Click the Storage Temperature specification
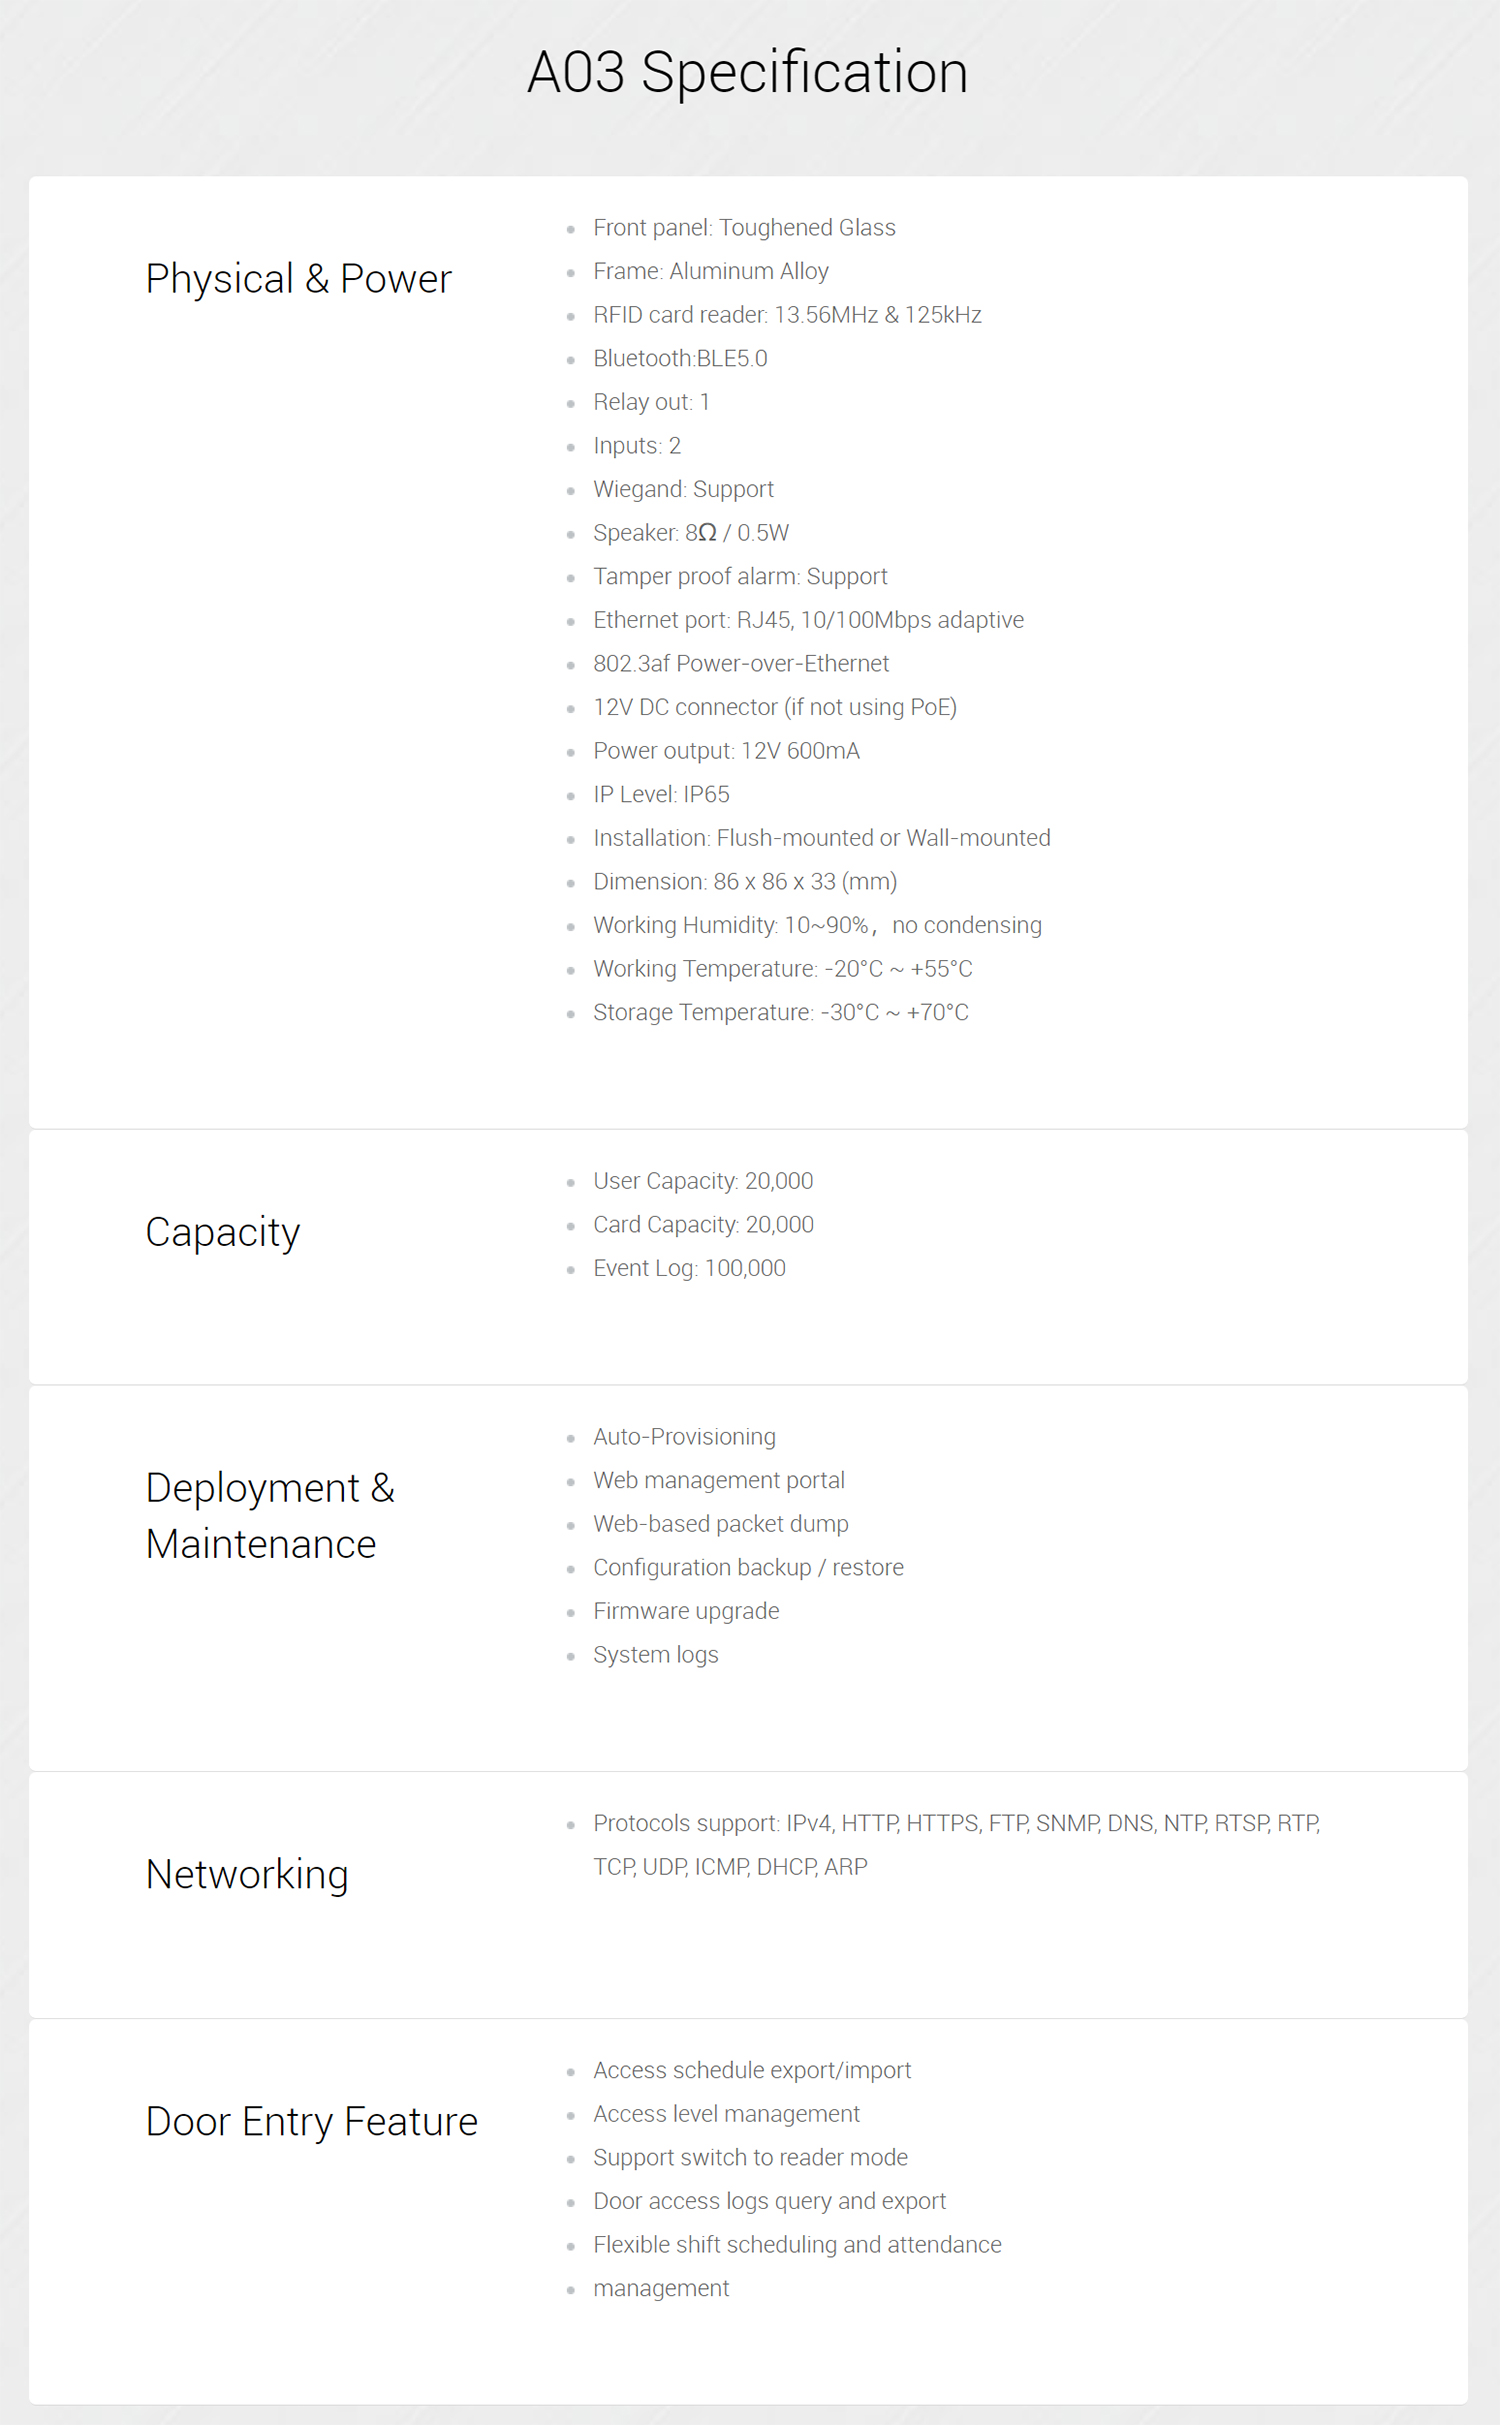This screenshot has height=2425, width=1500. [x=780, y=1012]
